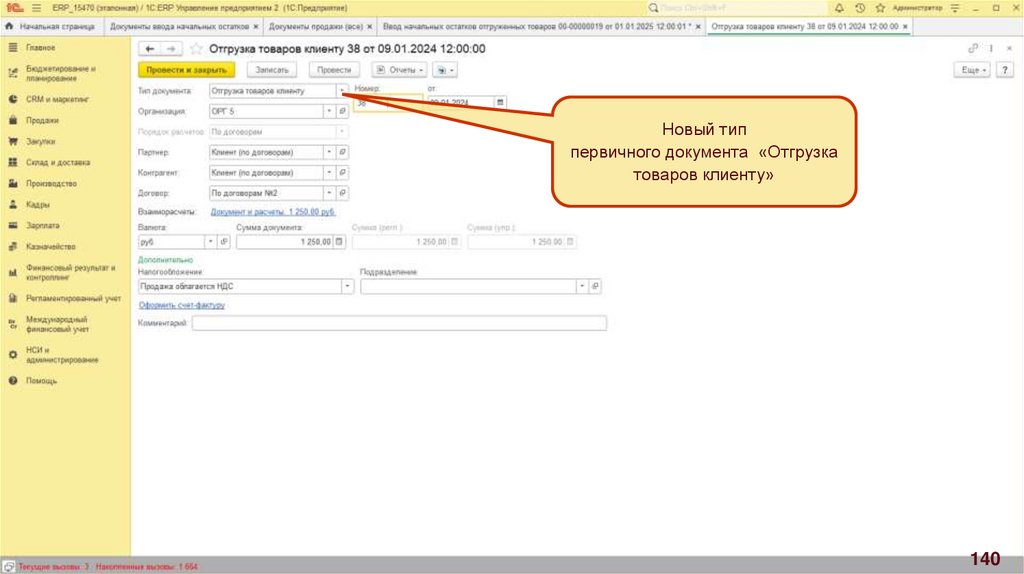The height and width of the screenshot is (574, 1024).
Task: Open the Валюта record via its open icon
Action: click(223, 242)
